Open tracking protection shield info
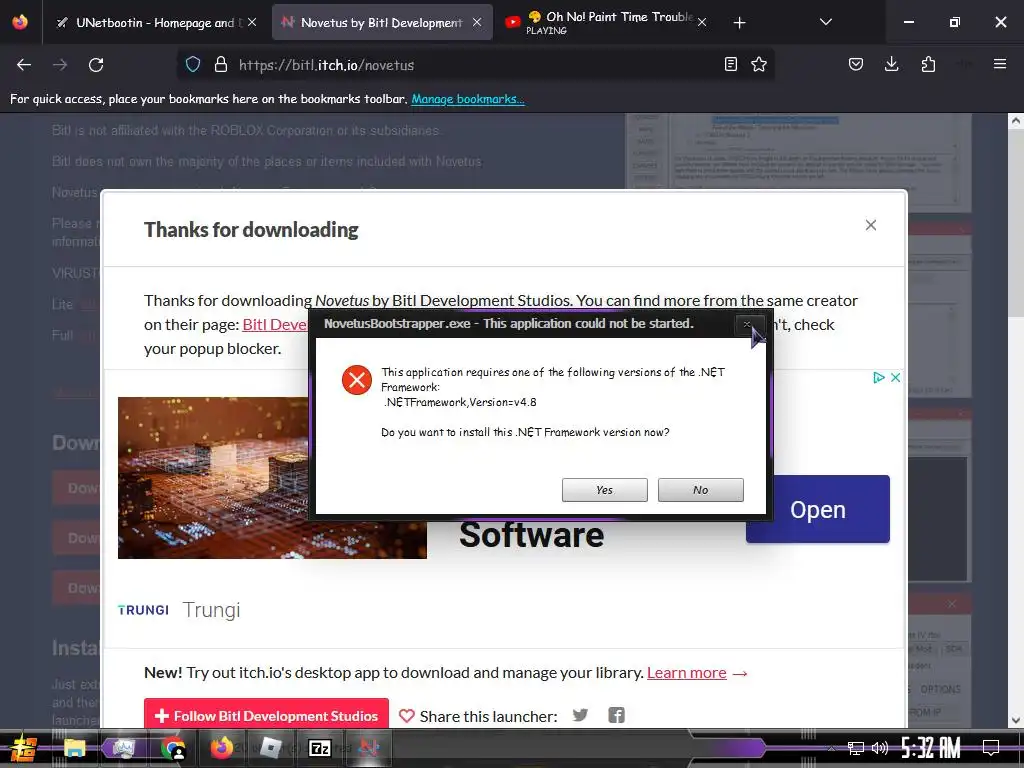1024x768 pixels. click(x=193, y=65)
